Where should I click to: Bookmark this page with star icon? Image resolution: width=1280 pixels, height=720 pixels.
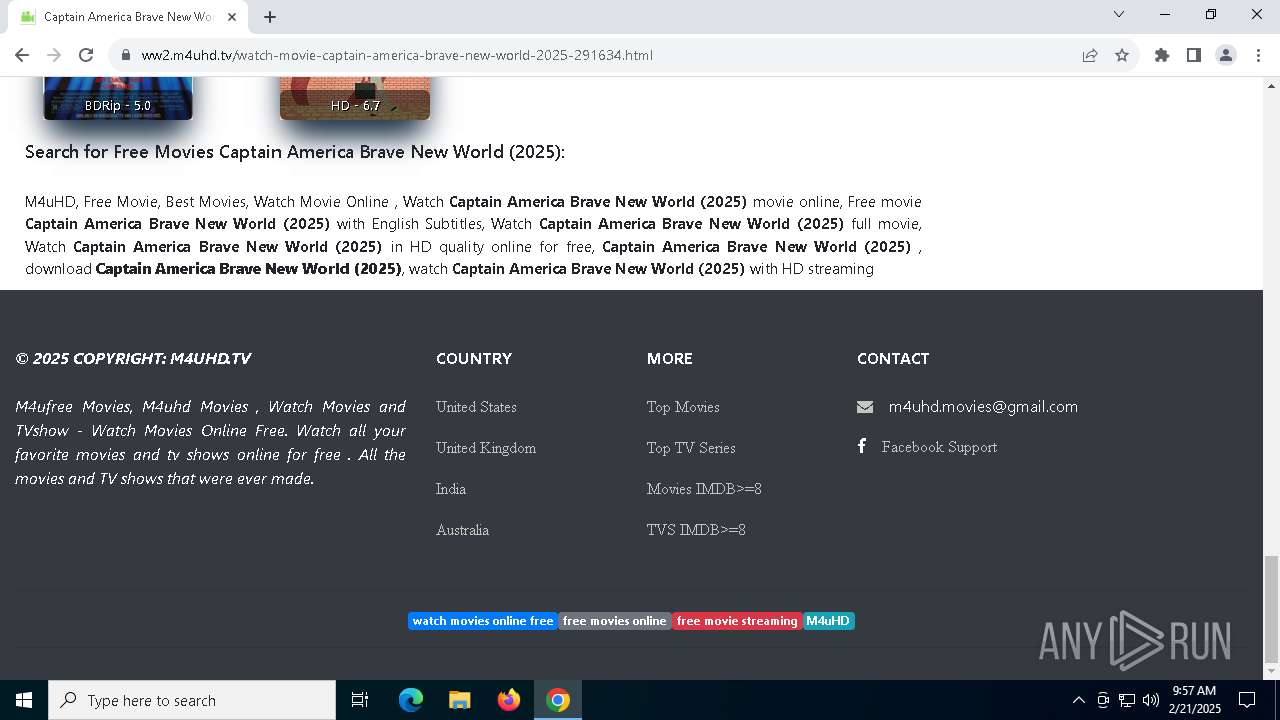click(x=1122, y=55)
